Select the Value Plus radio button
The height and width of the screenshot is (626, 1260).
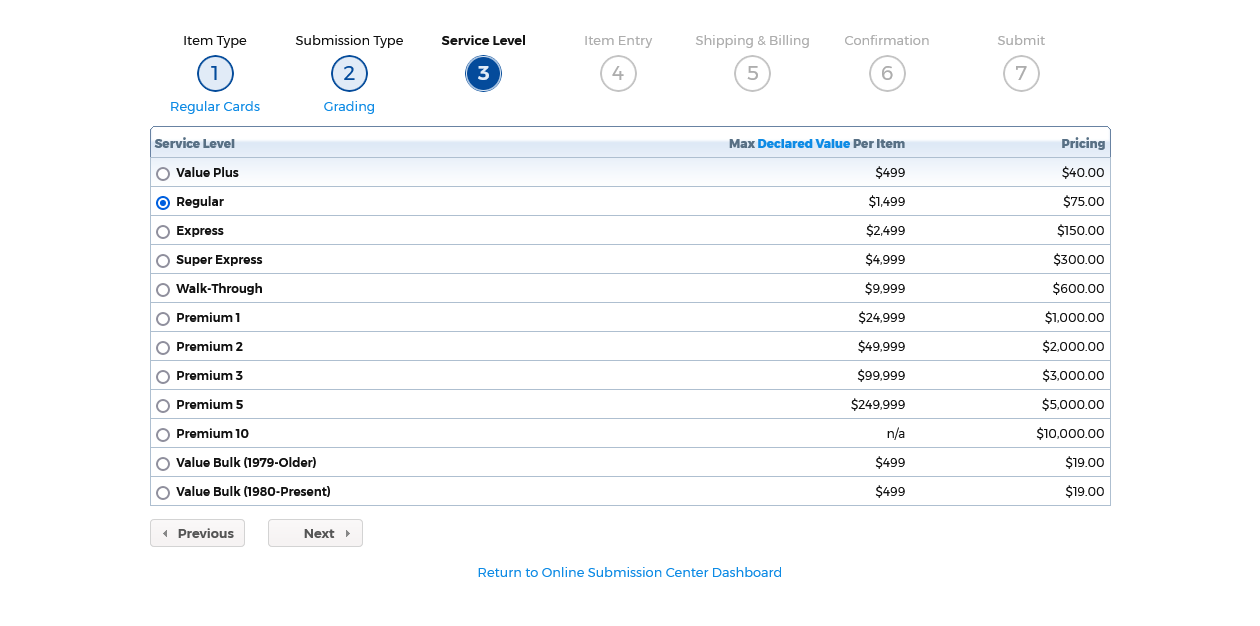(163, 174)
